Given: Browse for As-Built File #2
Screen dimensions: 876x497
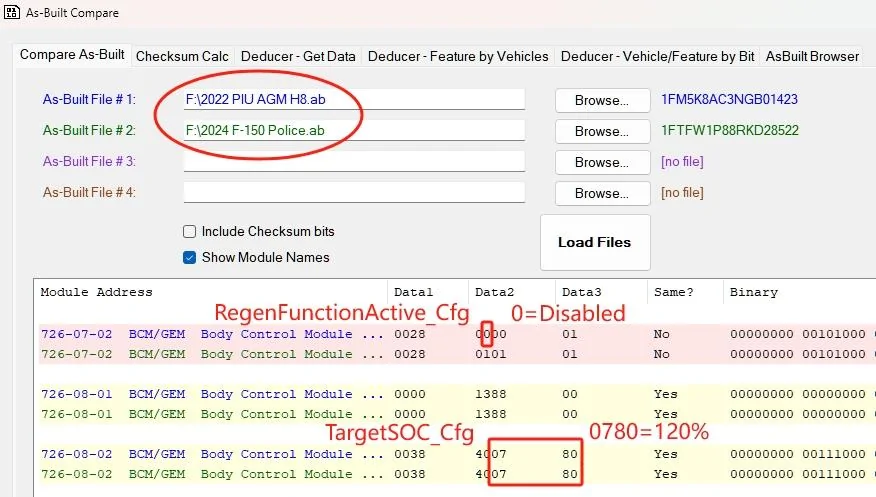Looking at the screenshot, I should pos(602,131).
